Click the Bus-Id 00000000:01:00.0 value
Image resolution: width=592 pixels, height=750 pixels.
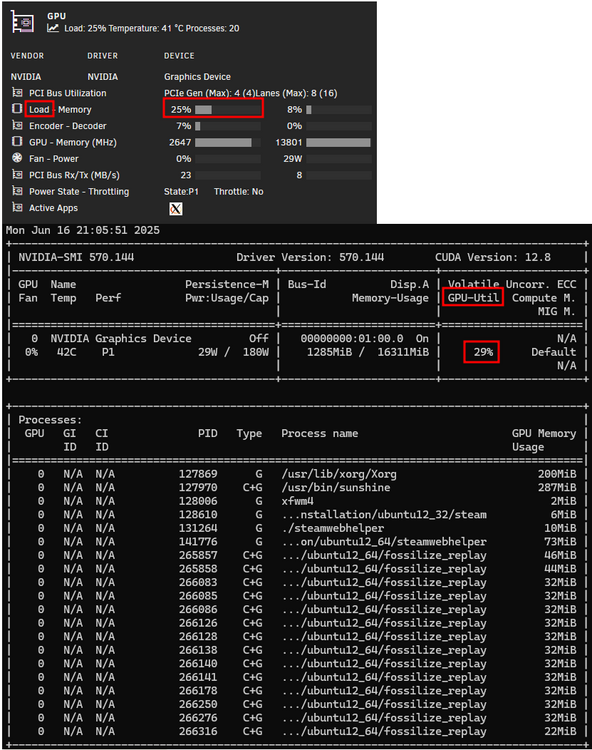coord(351,339)
